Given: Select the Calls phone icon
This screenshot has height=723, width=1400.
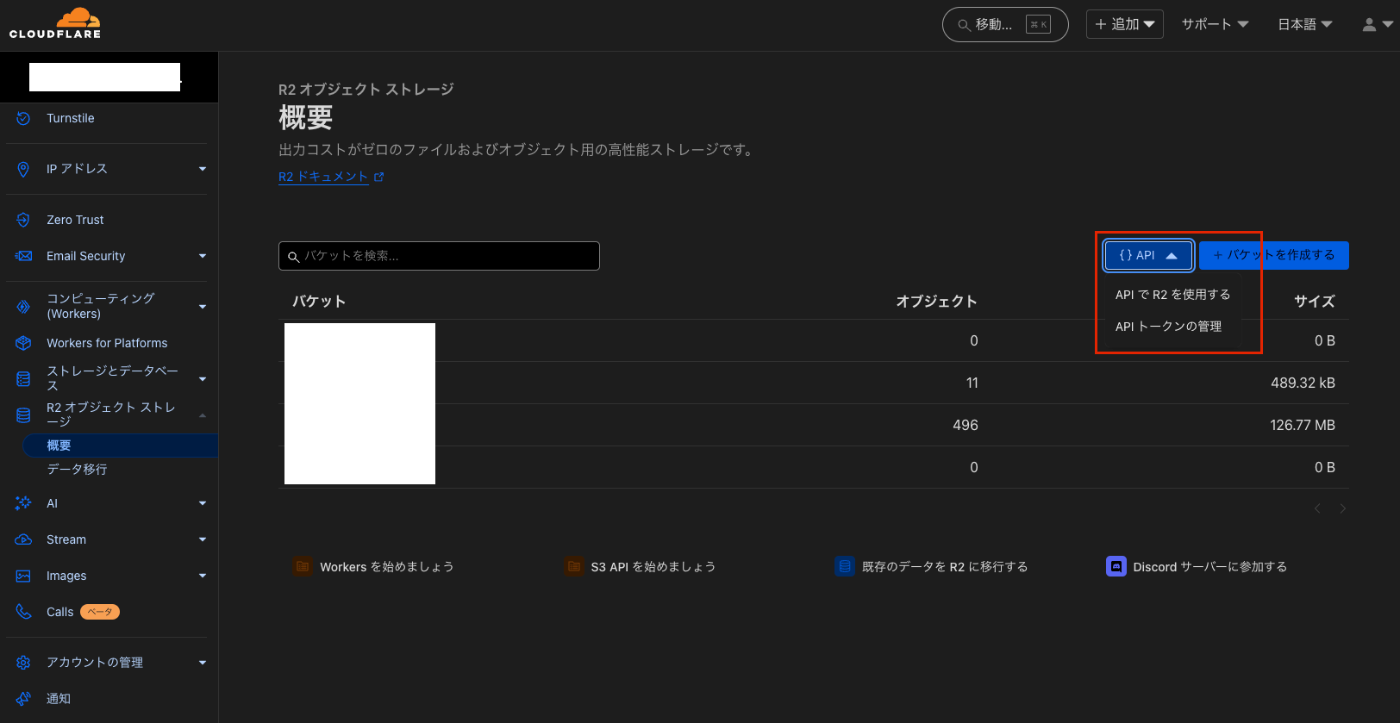Looking at the screenshot, I should 21,611.
